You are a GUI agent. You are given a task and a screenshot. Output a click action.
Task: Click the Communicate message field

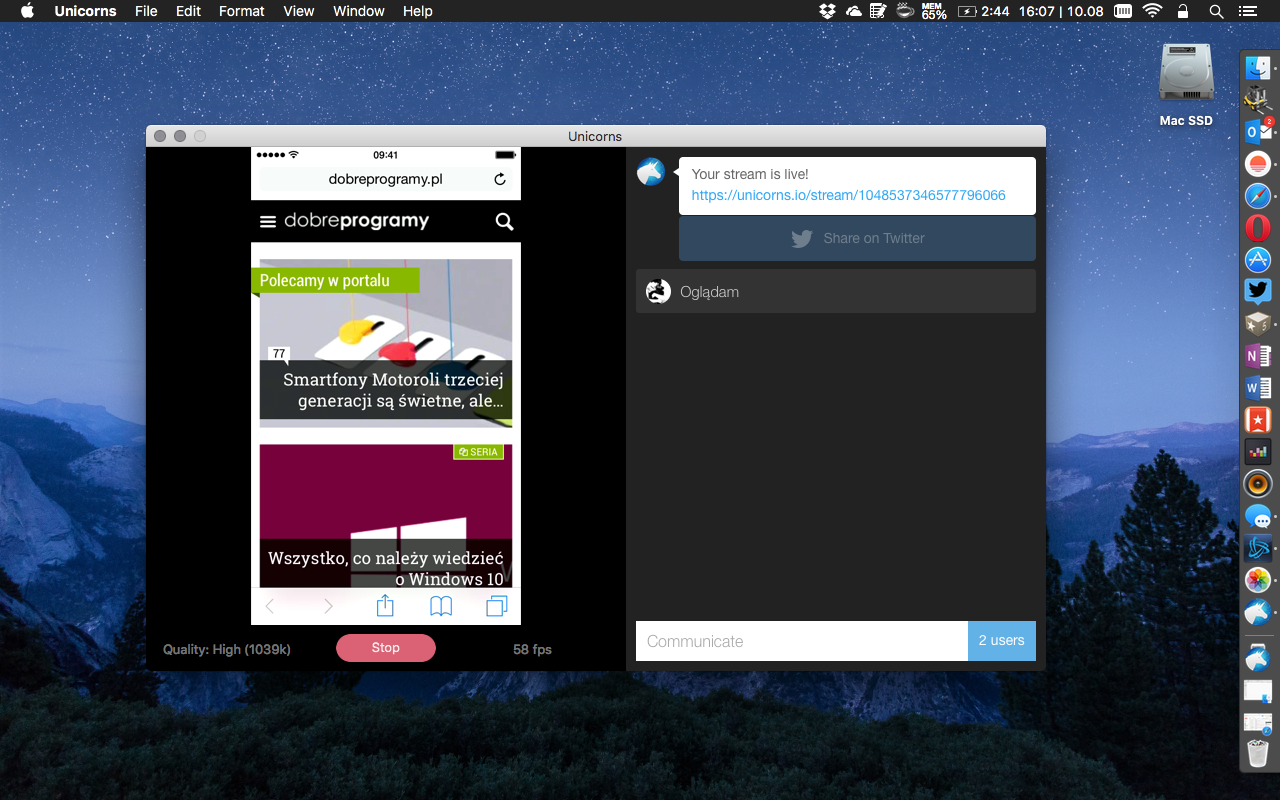point(802,641)
